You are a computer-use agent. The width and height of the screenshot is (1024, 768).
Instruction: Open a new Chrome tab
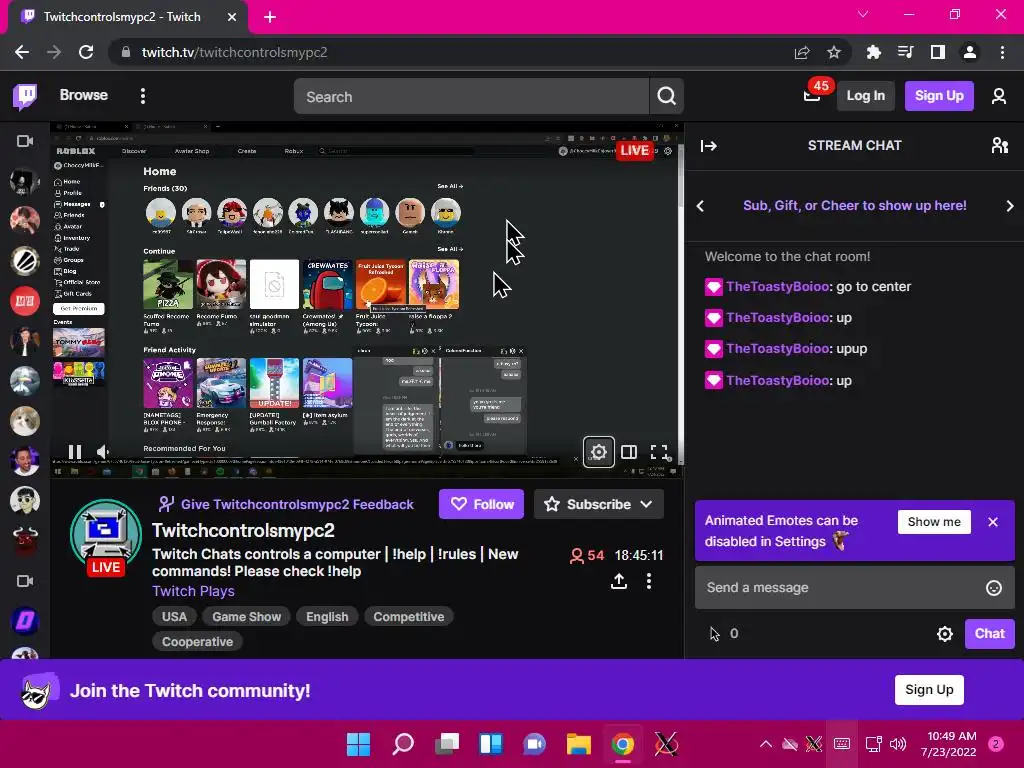click(x=270, y=17)
